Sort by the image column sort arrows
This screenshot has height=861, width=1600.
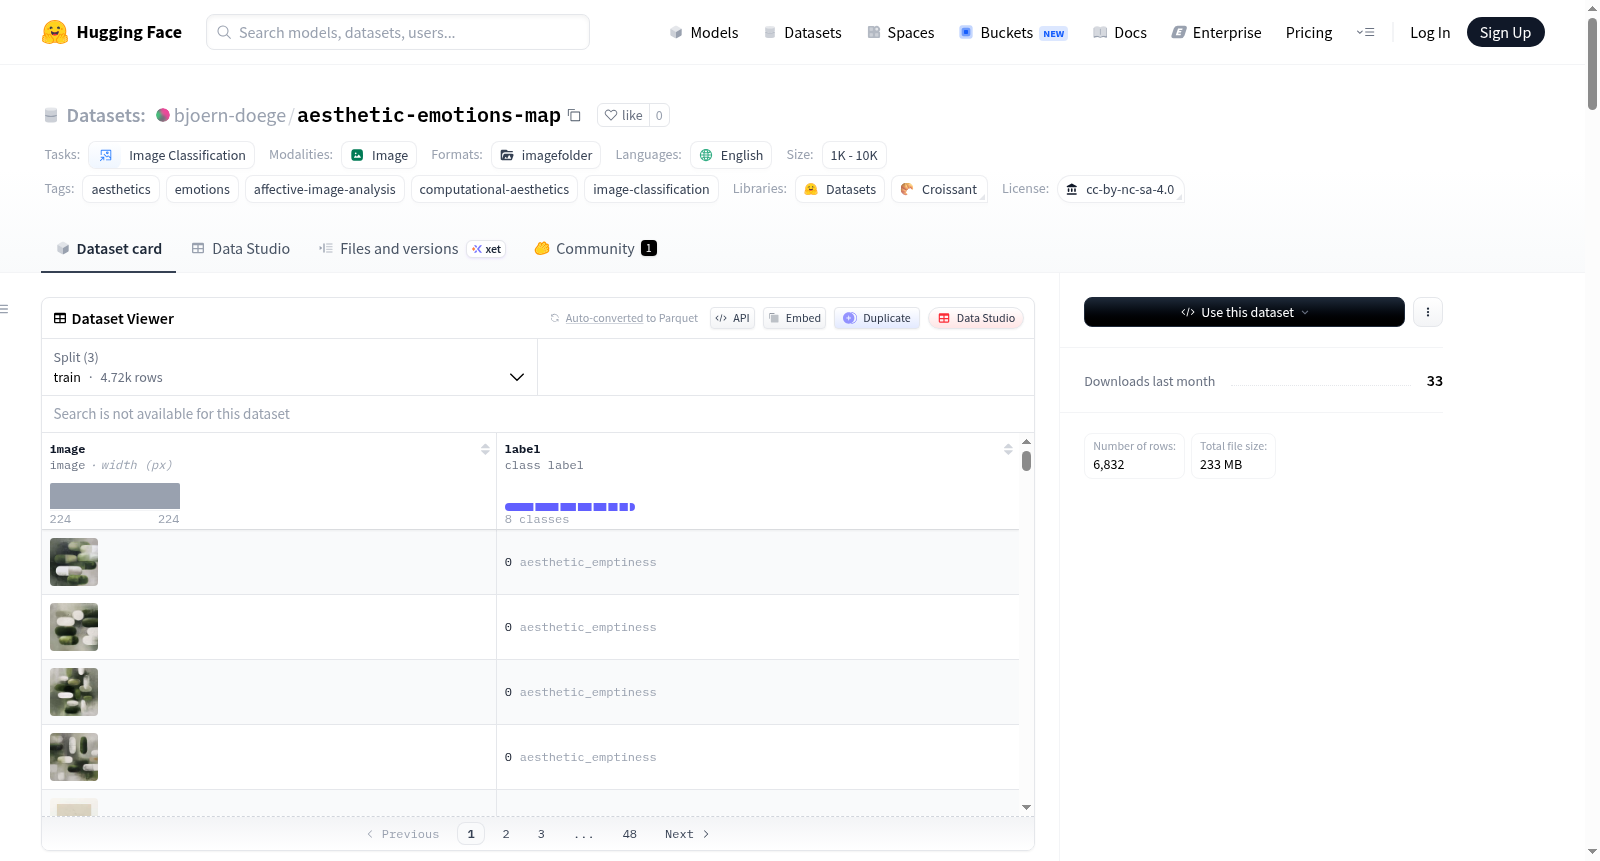tap(485, 450)
